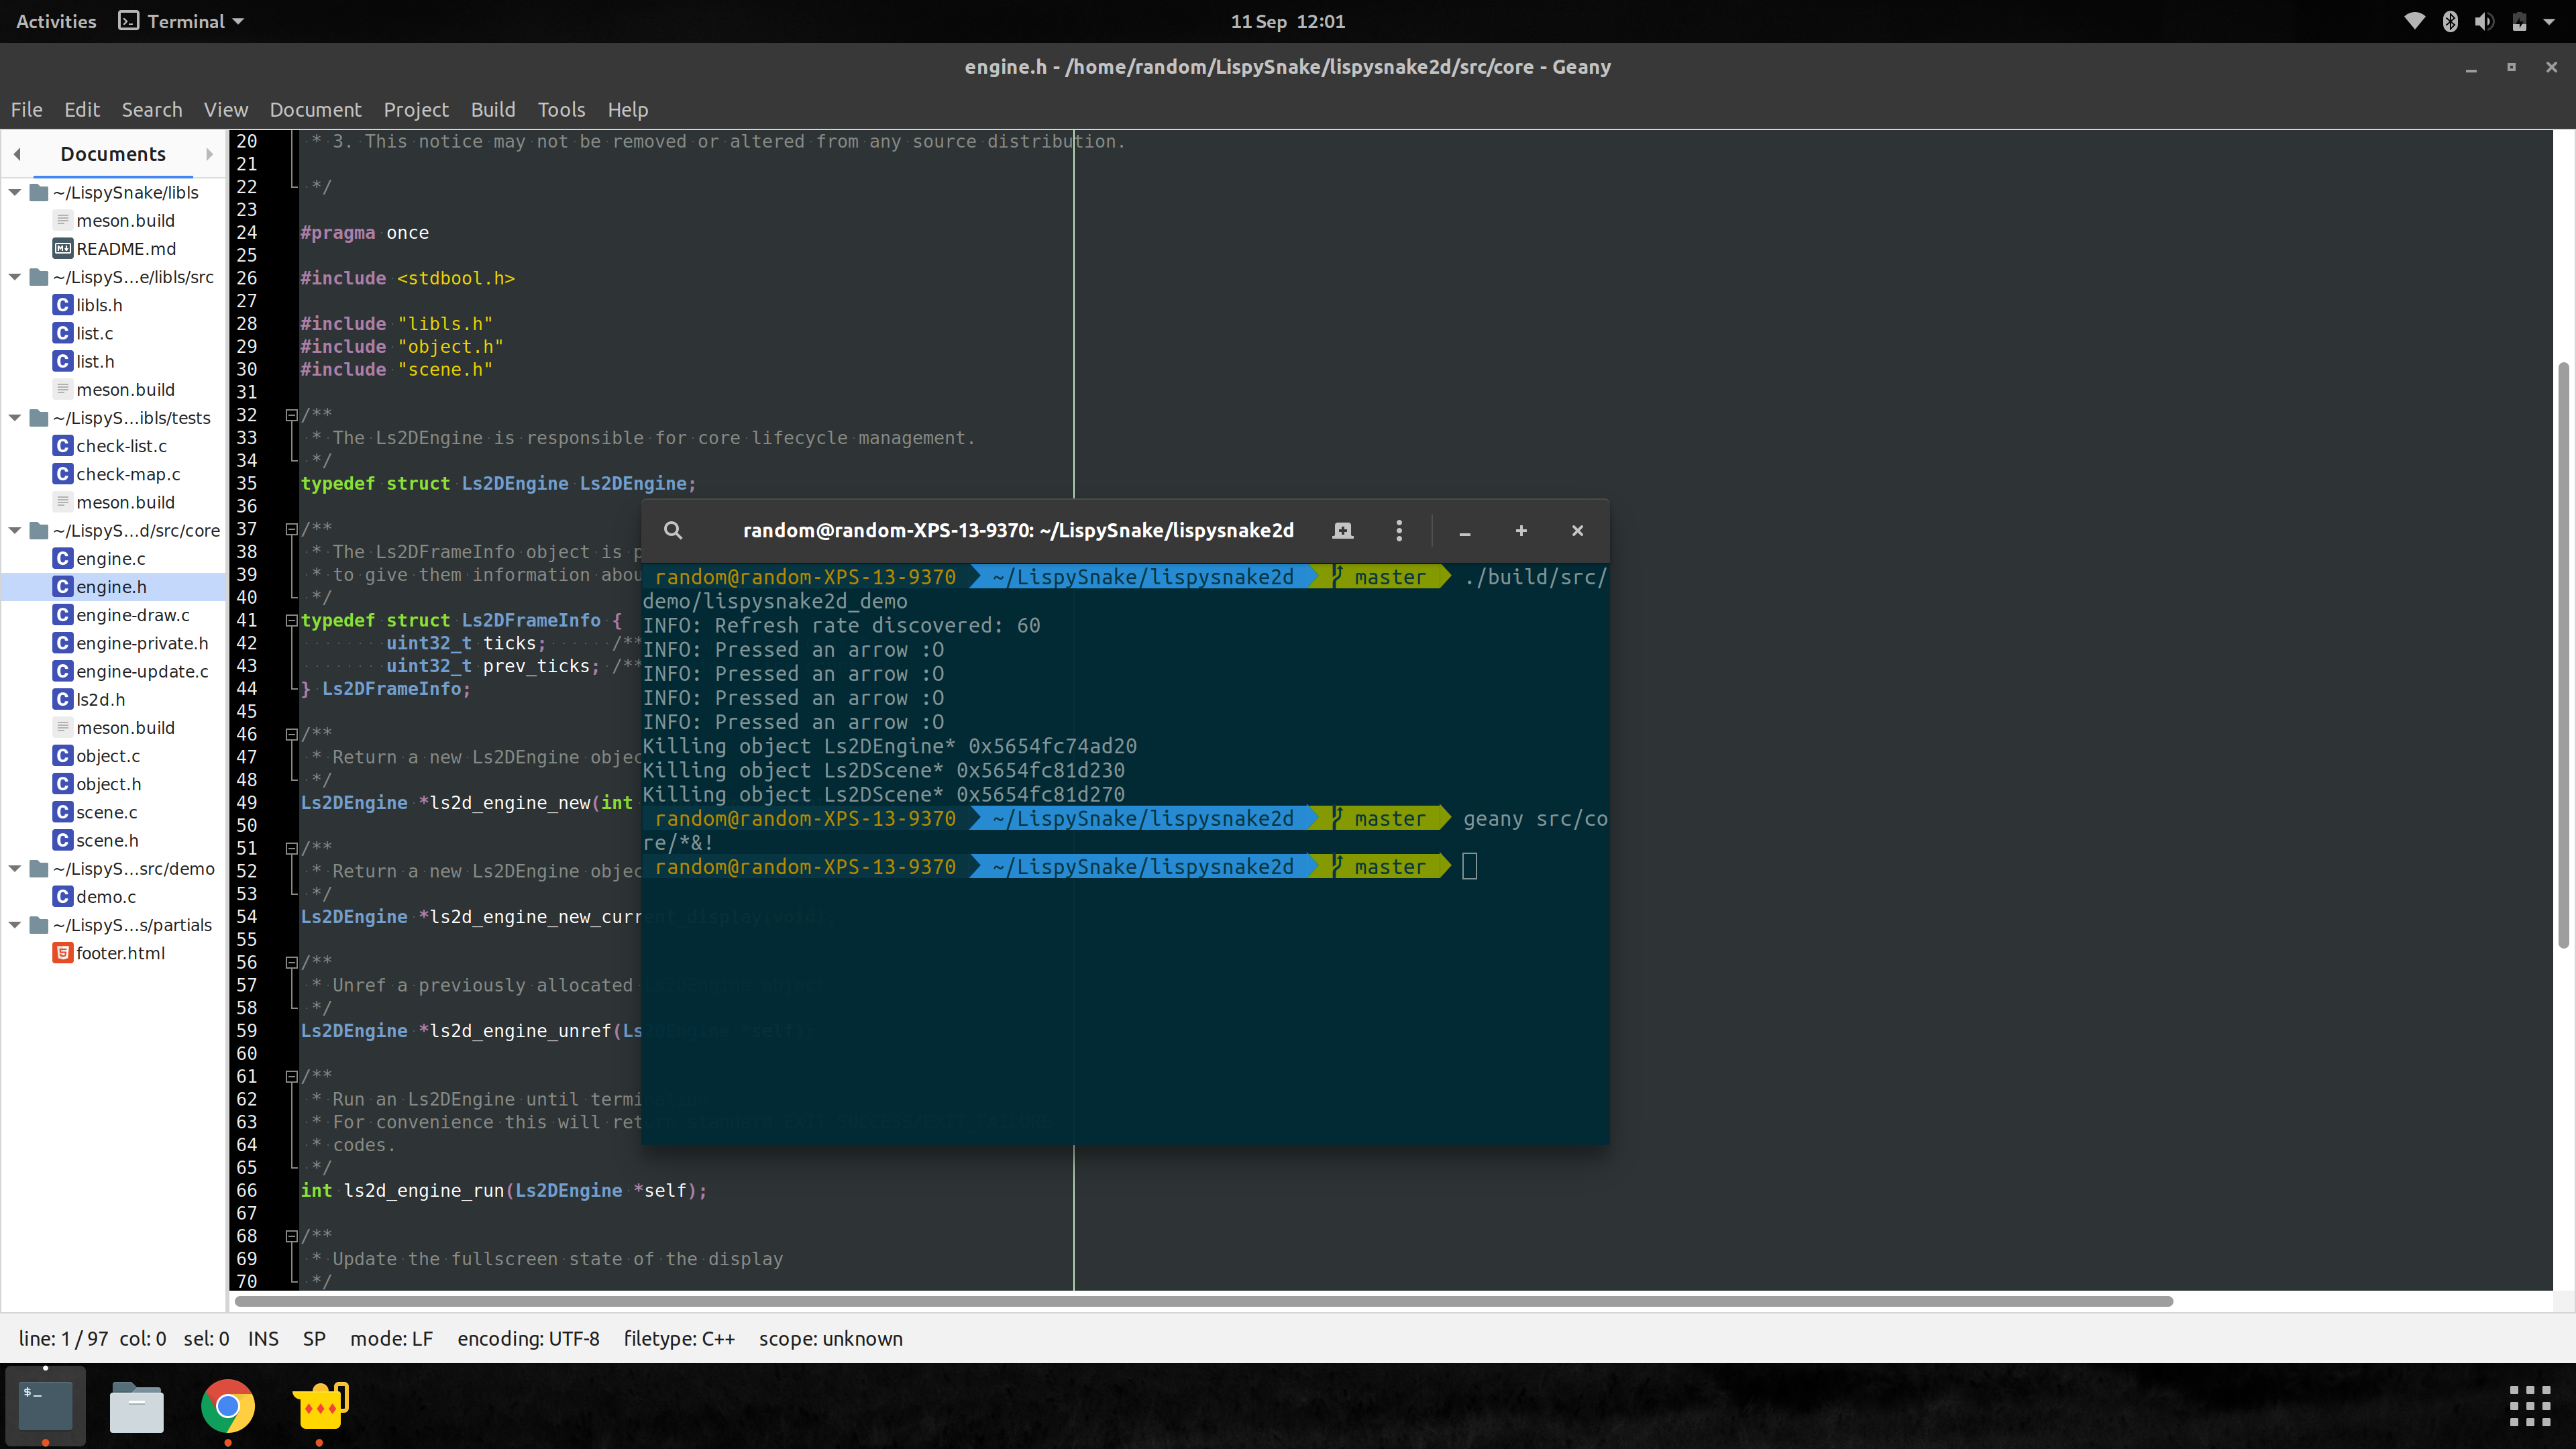Open Files from the dock

137,1407
